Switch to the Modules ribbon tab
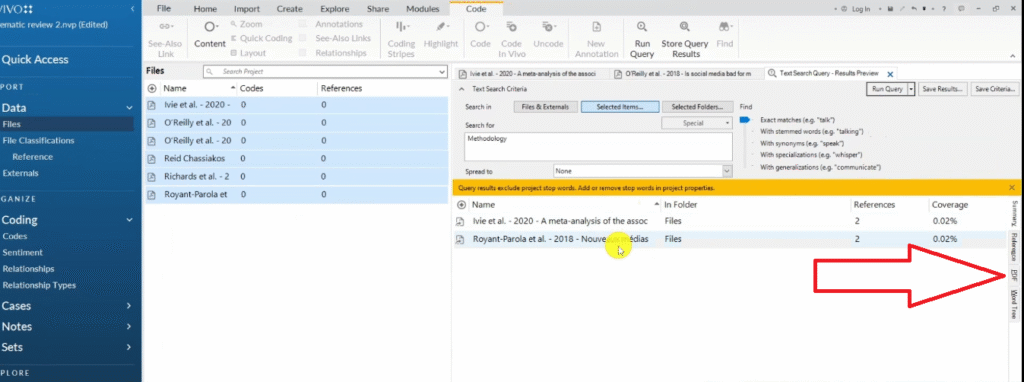 pyautogui.click(x=423, y=9)
